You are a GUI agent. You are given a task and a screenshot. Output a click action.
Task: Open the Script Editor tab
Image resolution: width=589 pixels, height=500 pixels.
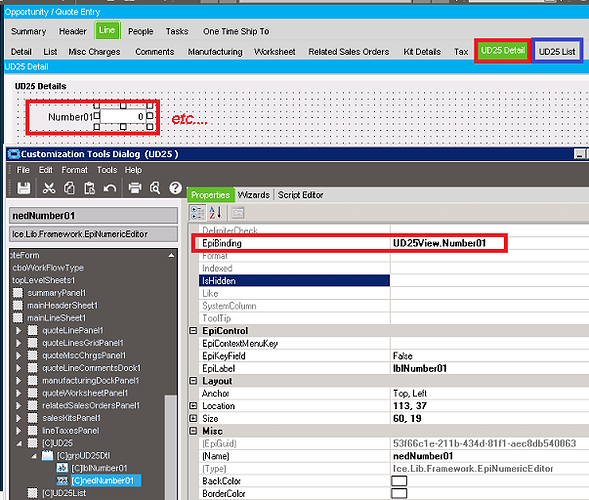[x=300, y=195]
